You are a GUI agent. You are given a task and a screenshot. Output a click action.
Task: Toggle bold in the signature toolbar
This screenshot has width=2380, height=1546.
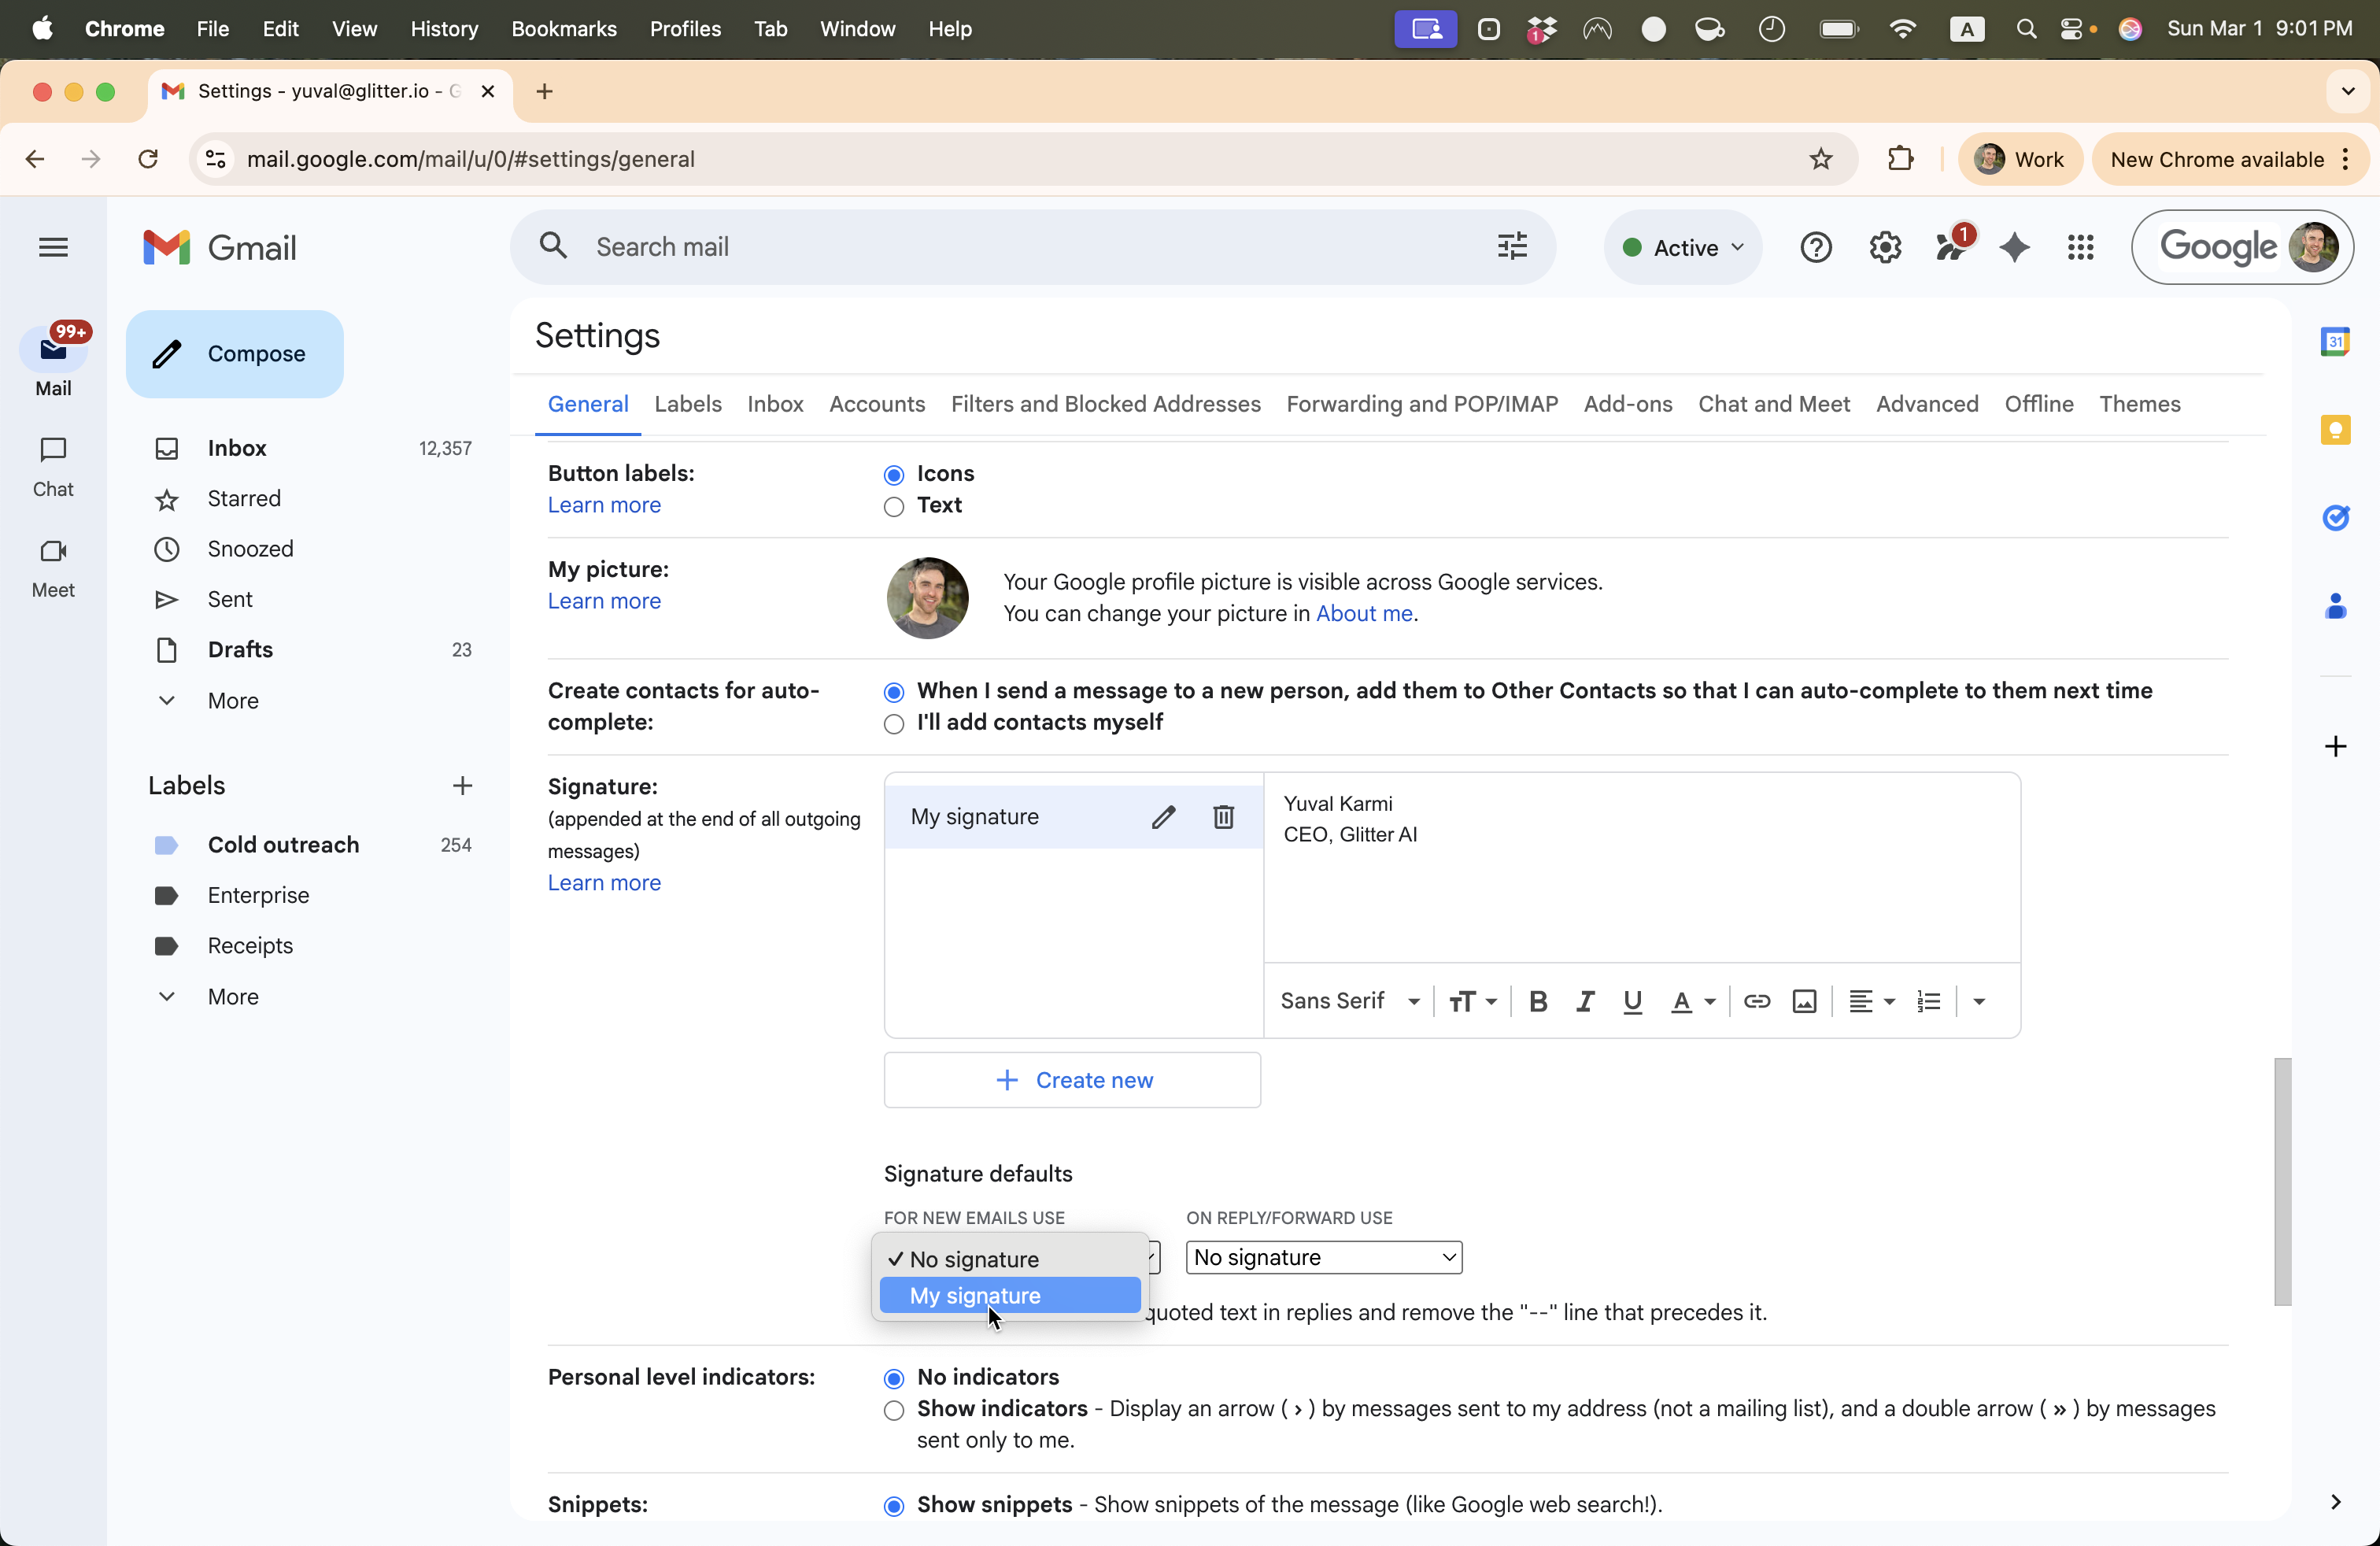[x=1538, y=1001]
